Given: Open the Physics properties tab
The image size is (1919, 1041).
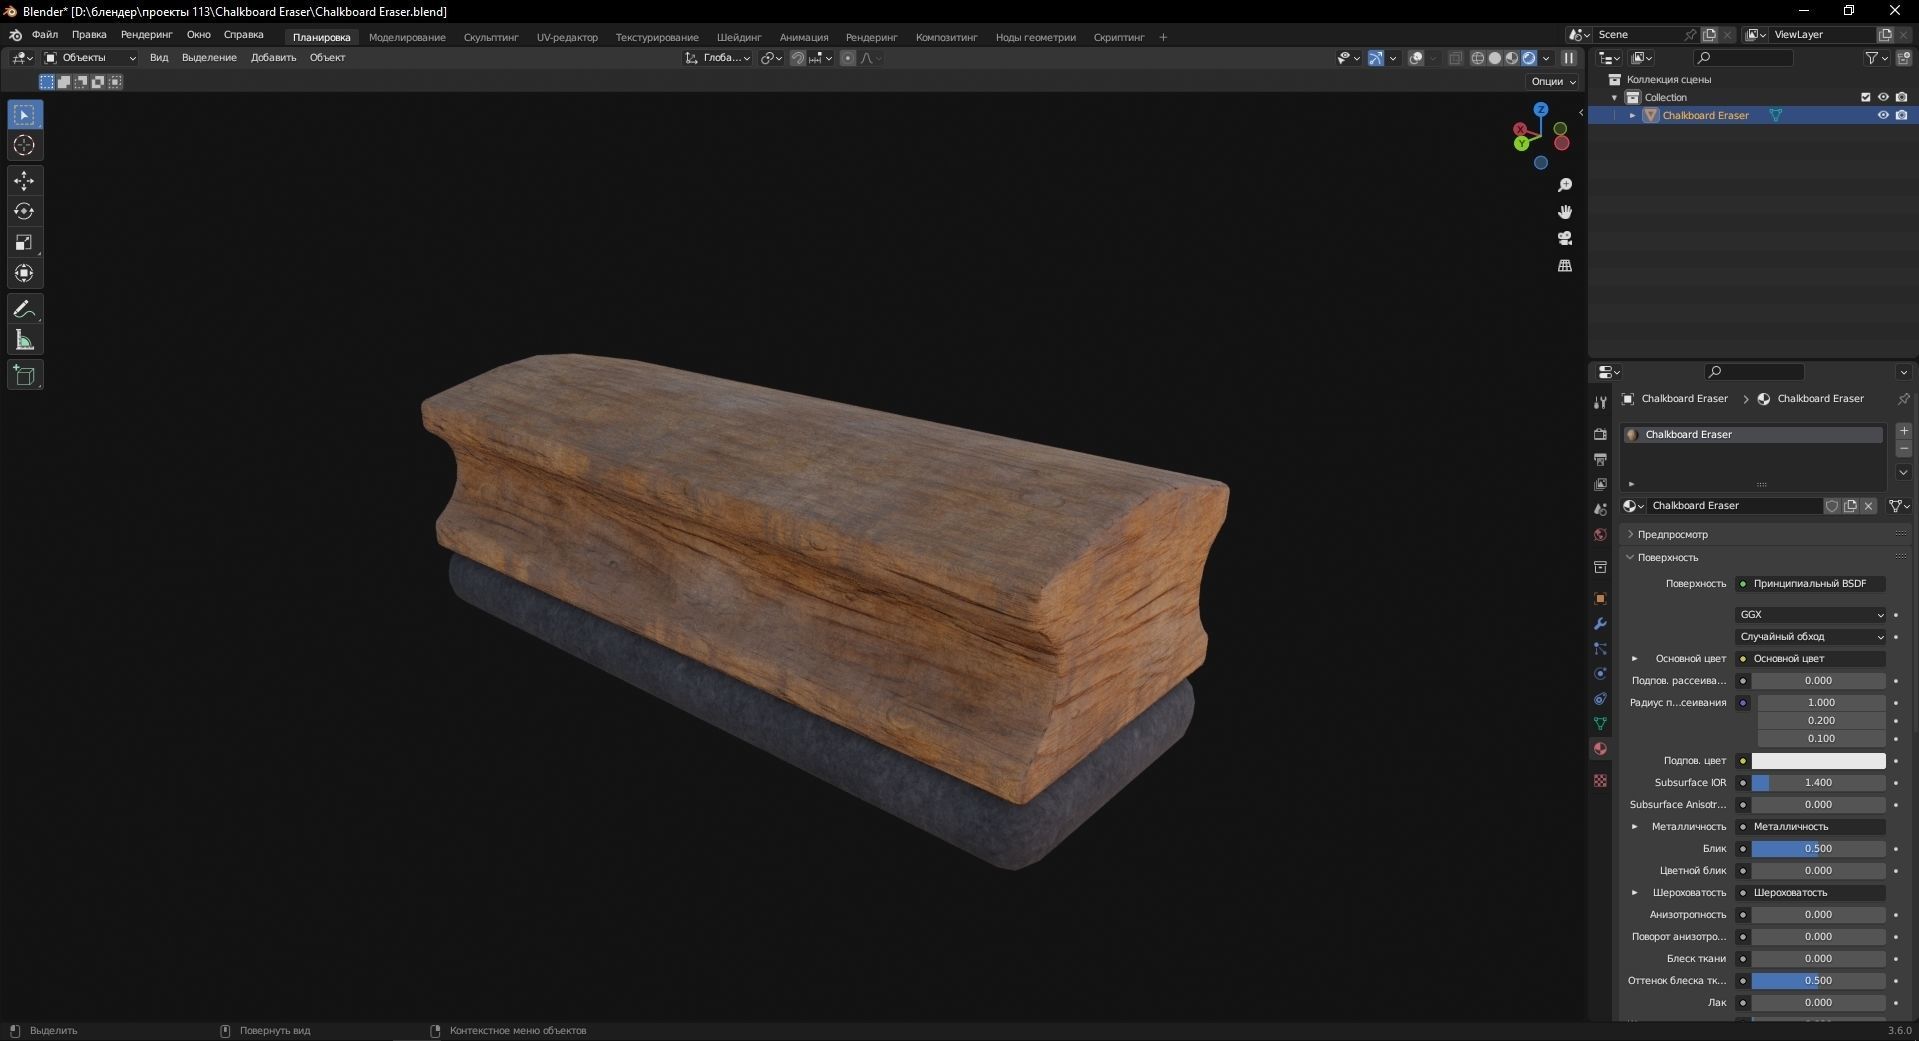Looking at the screenshot, I should pos(1600,673).
